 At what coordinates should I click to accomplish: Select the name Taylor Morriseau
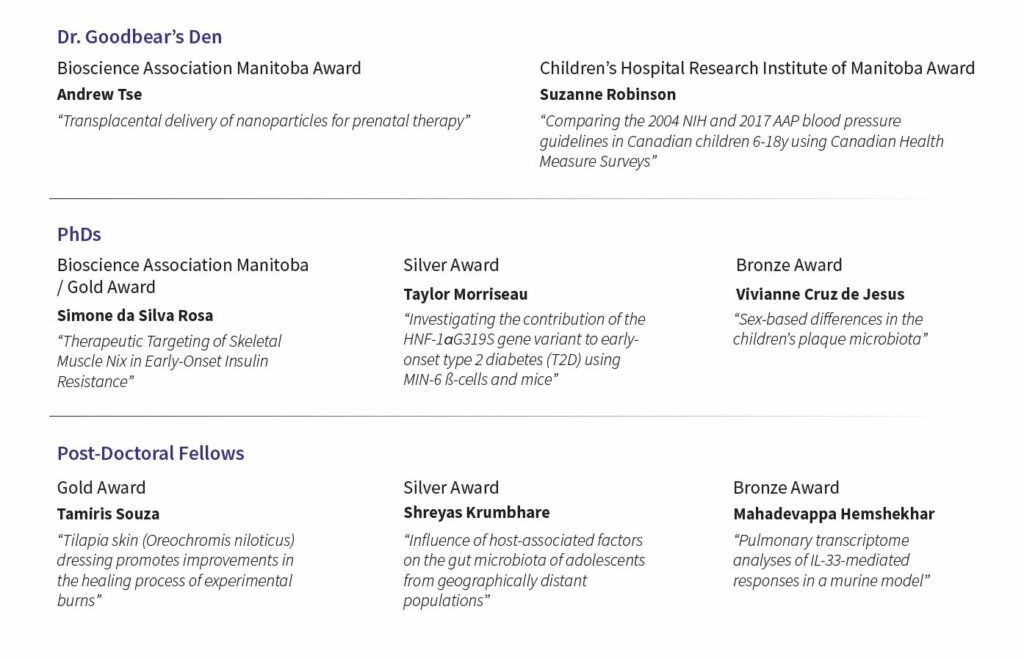(465, 294)
